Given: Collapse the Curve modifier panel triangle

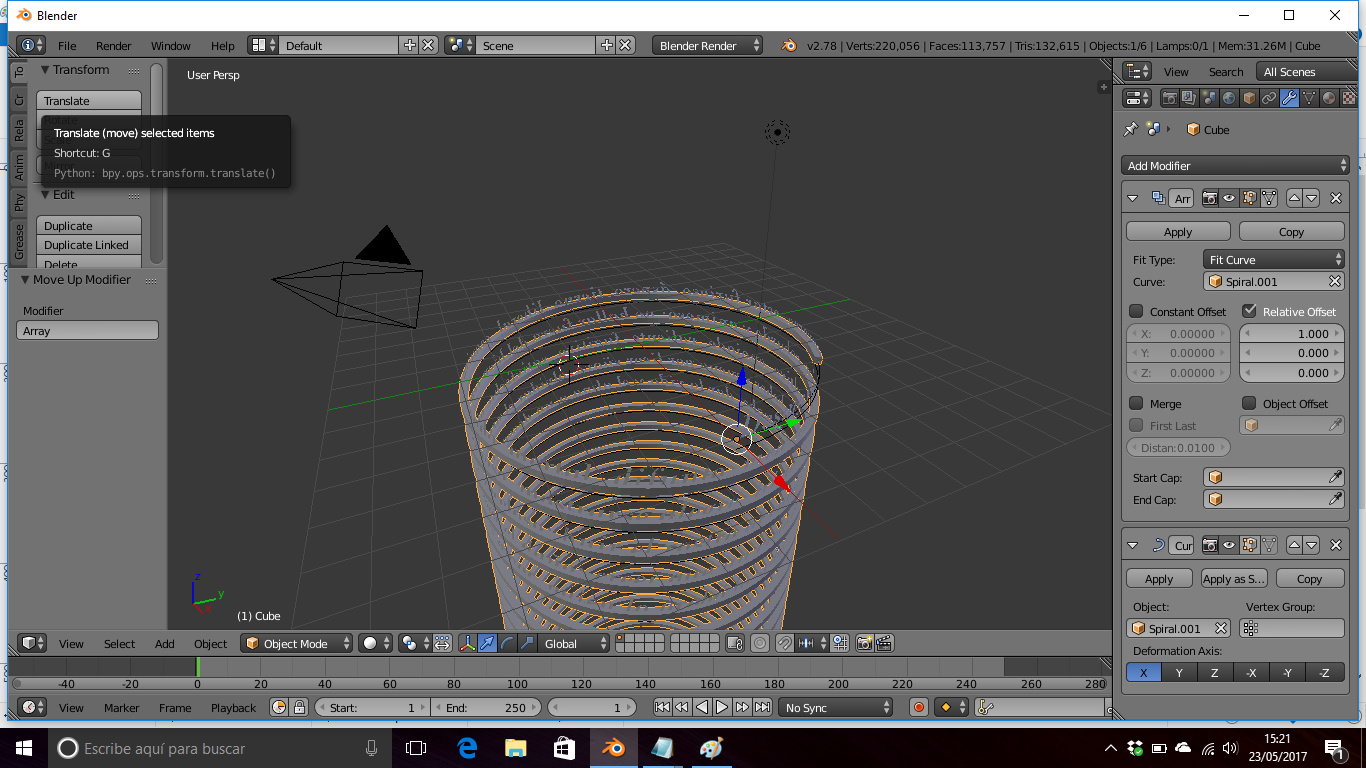Looking at the screenshot, I should point(1133,545).
